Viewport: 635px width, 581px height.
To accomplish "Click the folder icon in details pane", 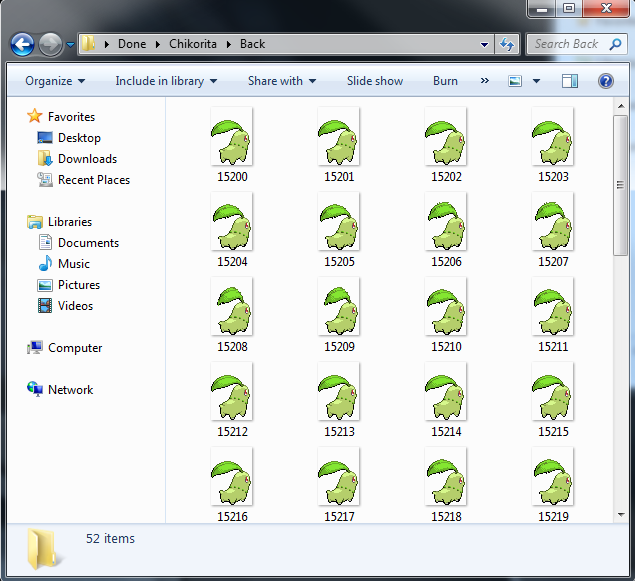I will point(43,549).
